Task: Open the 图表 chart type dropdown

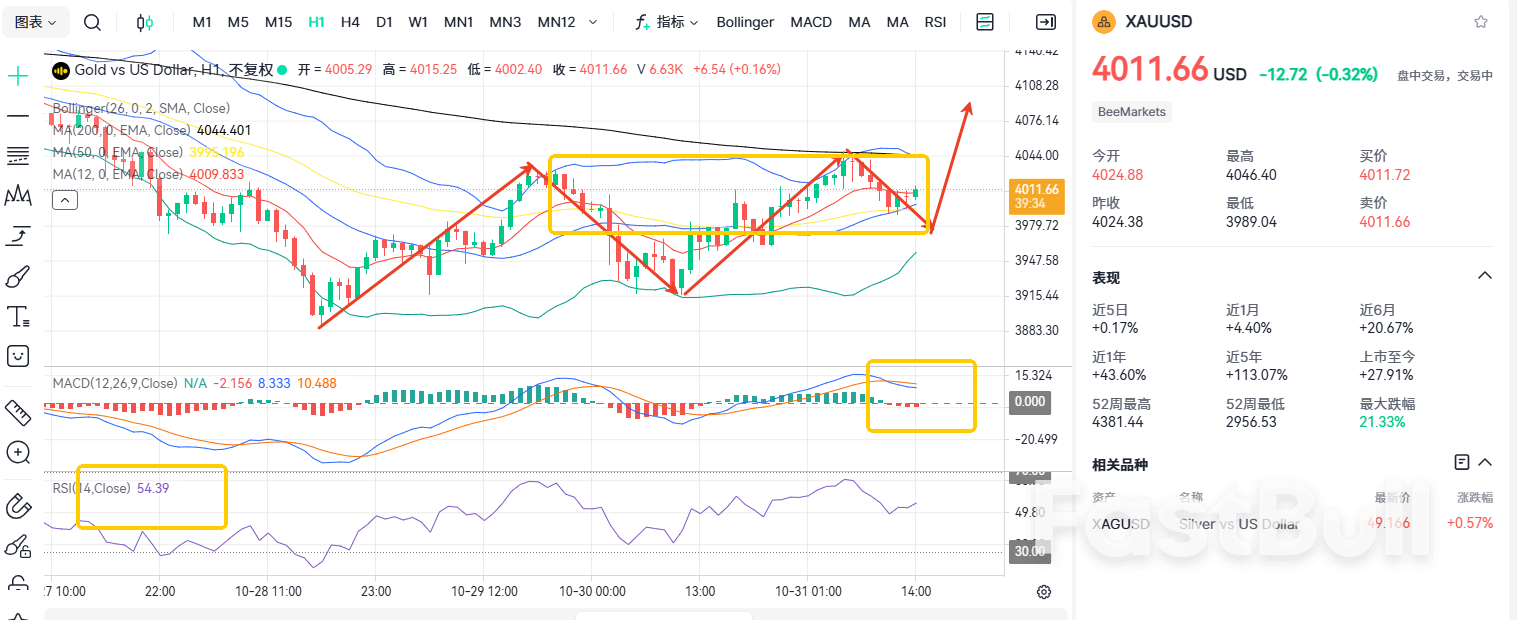Action: [x=35, y=21]
